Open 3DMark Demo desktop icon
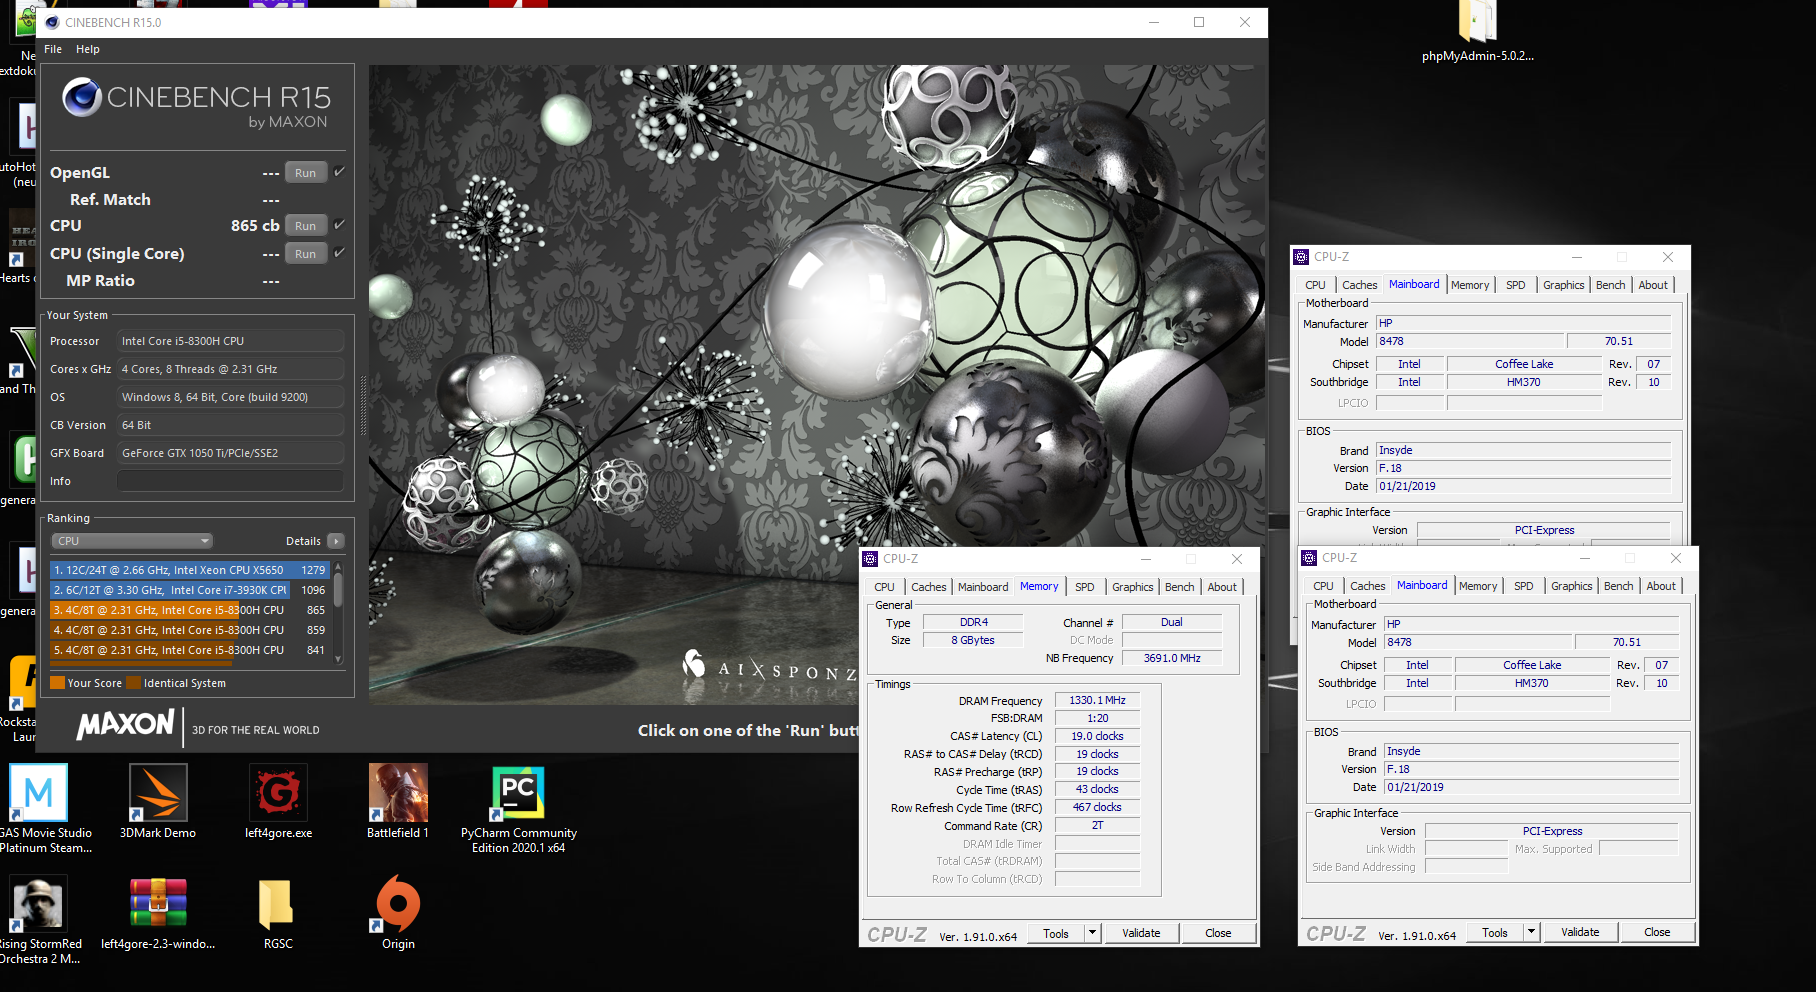 pyautogui.click(x=158, y=801)
